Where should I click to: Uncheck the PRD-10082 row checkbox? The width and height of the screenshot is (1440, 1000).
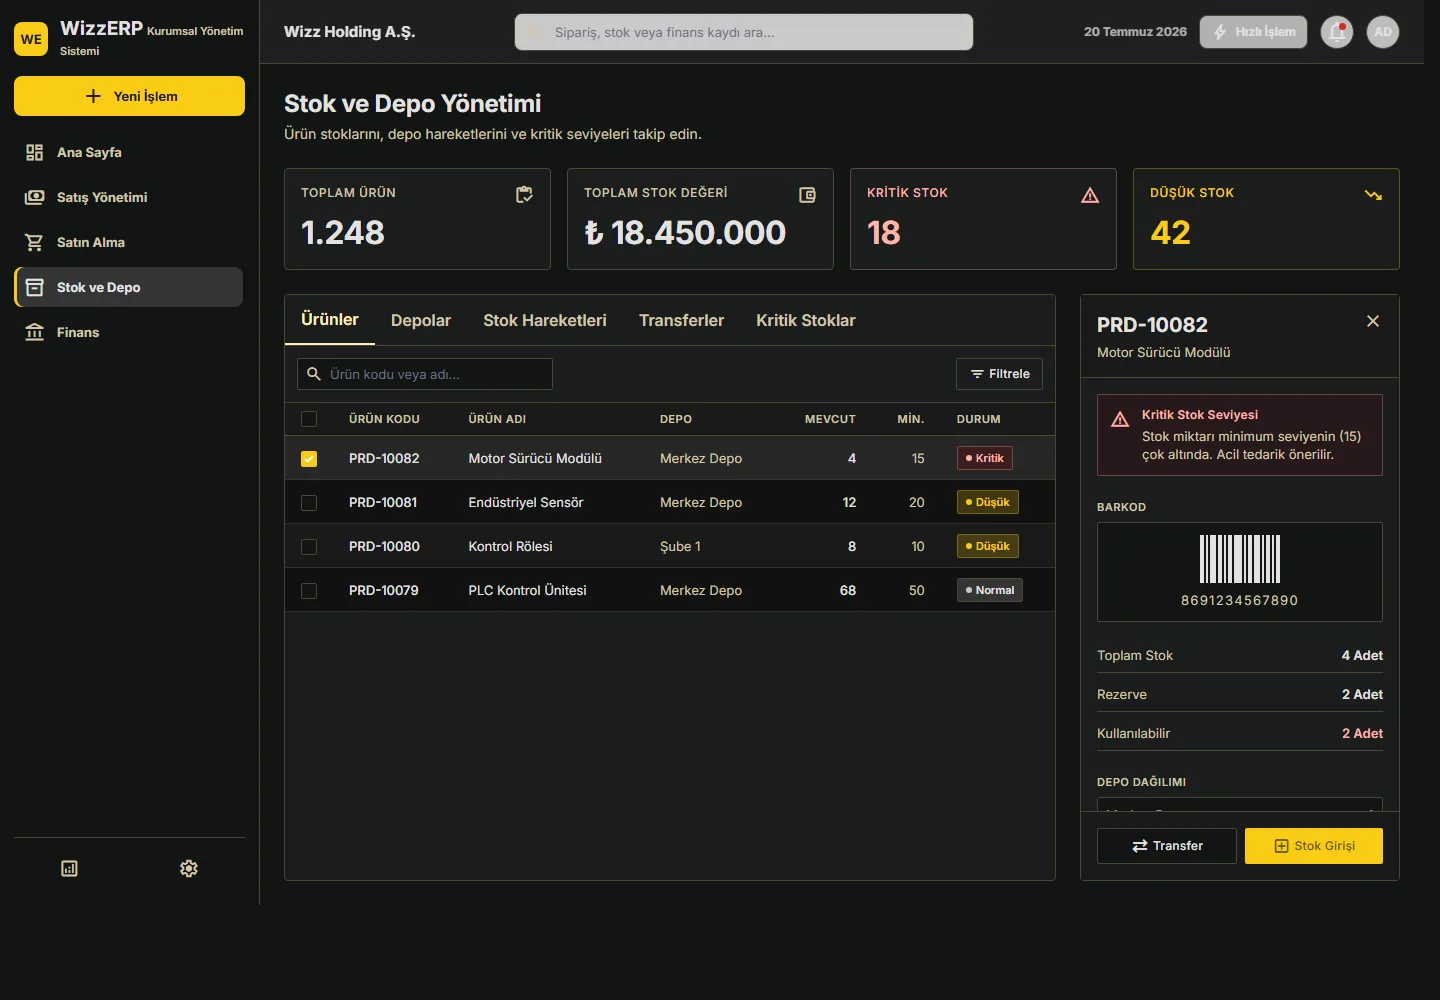[309, 459]
